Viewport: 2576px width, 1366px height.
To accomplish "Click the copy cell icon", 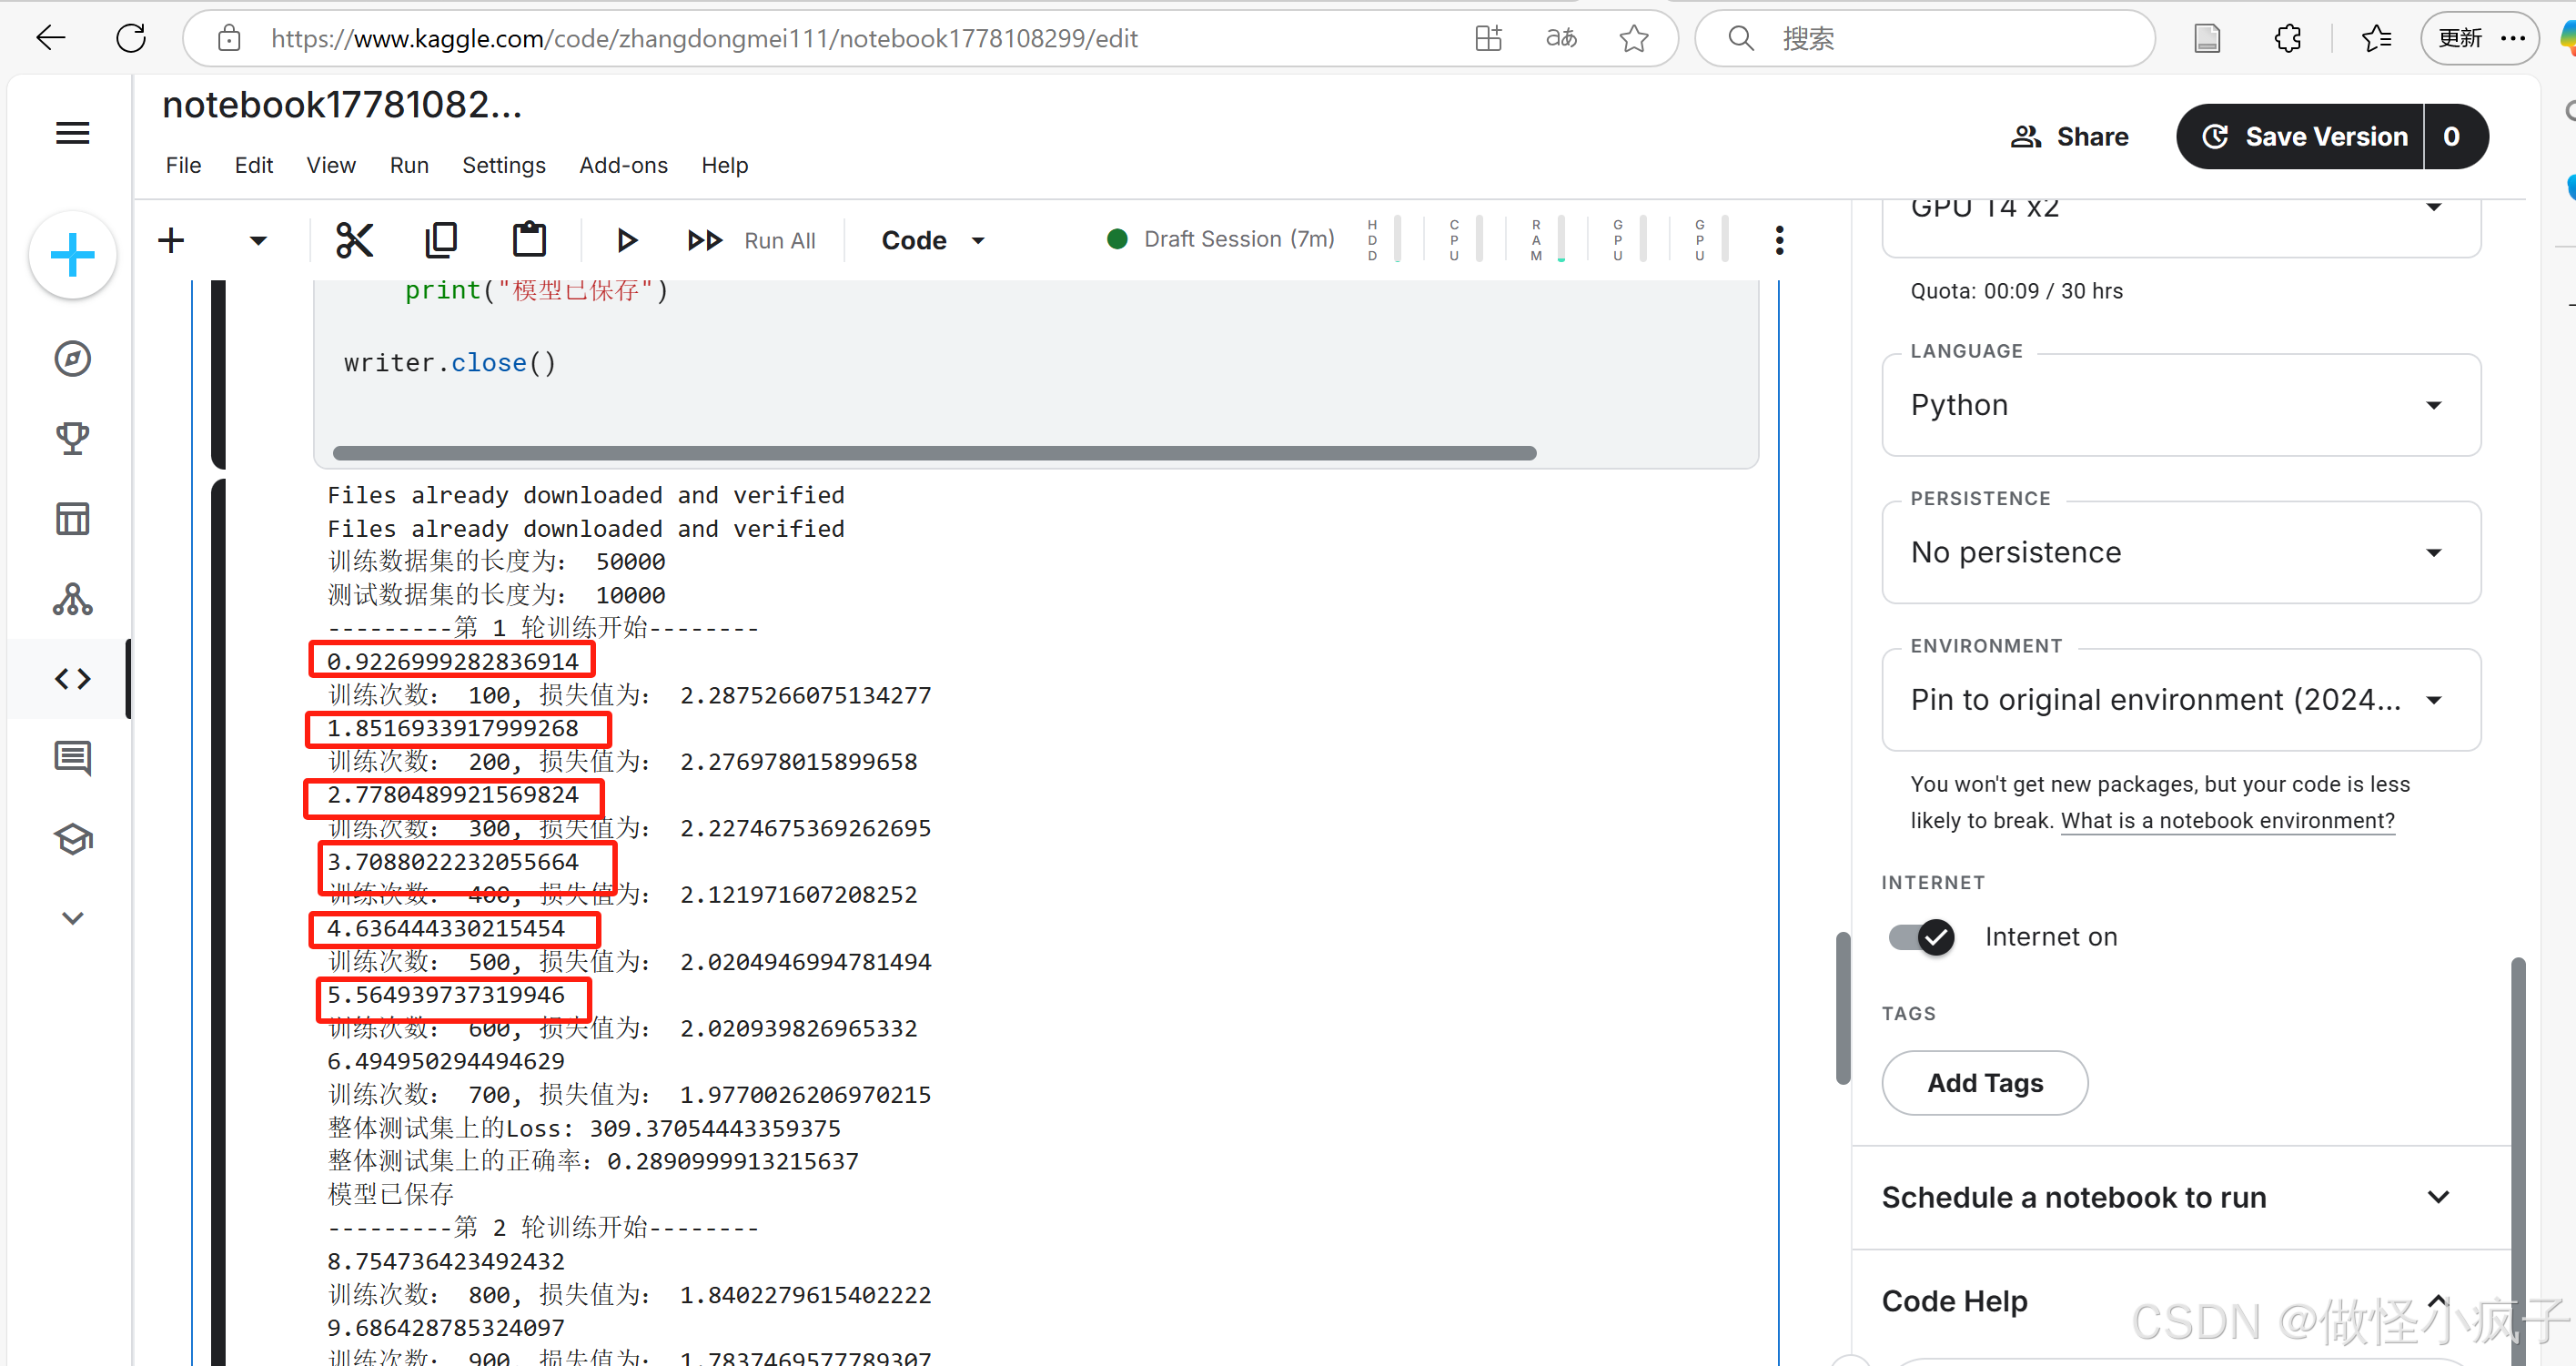I will [441, 240].
